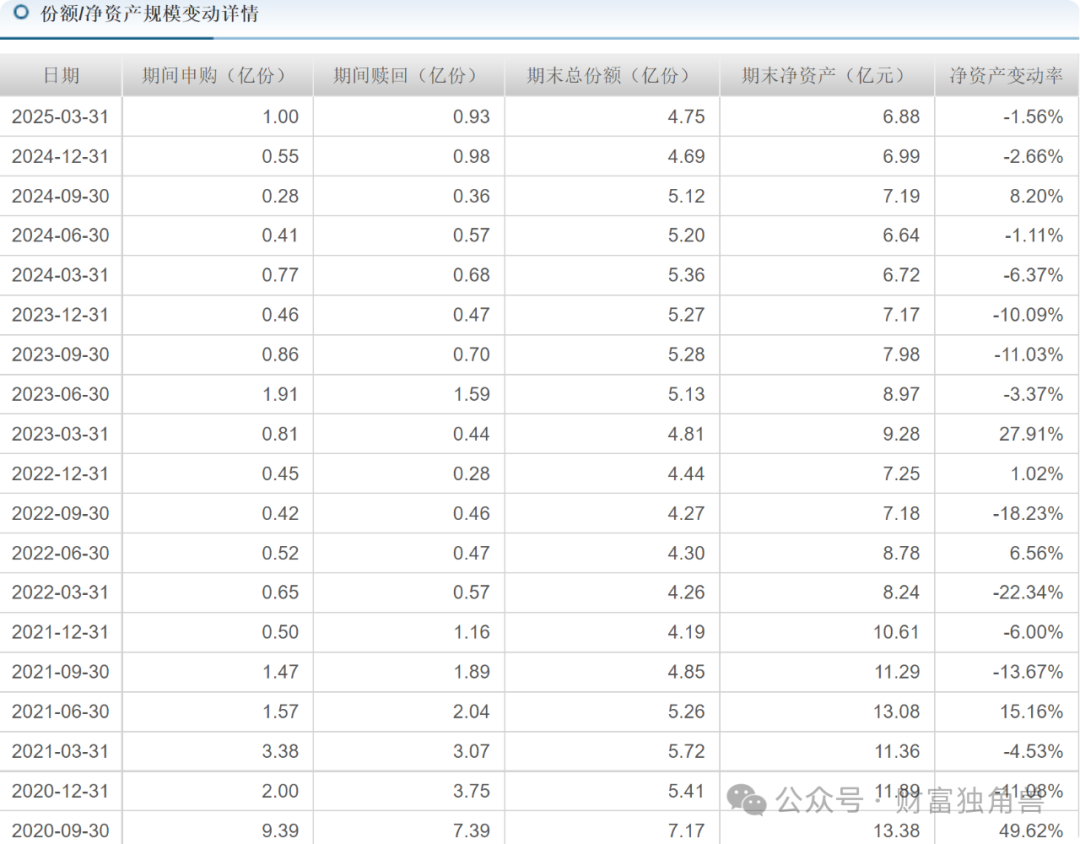The height and width of the screenshot is (844, 1080).
Task: Click the -22.34% change rate value
Action: (x=1028, y=593)
